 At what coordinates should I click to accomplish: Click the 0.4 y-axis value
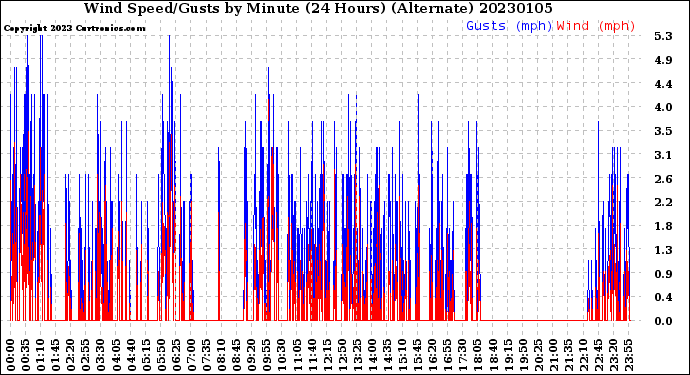click(x=663, y=298)
